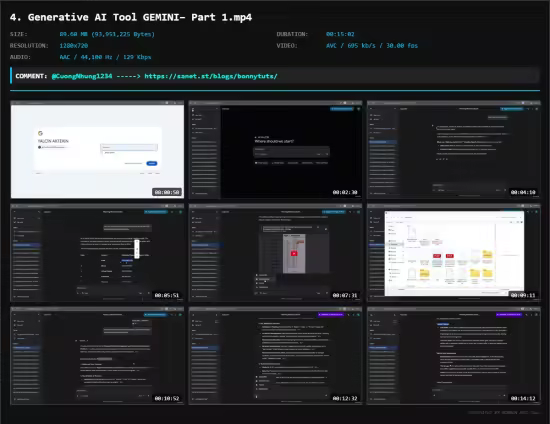550x424 pixels.
Task: Open the thumbnail stamped 00:04:10
Action: (x=454, y=150)
